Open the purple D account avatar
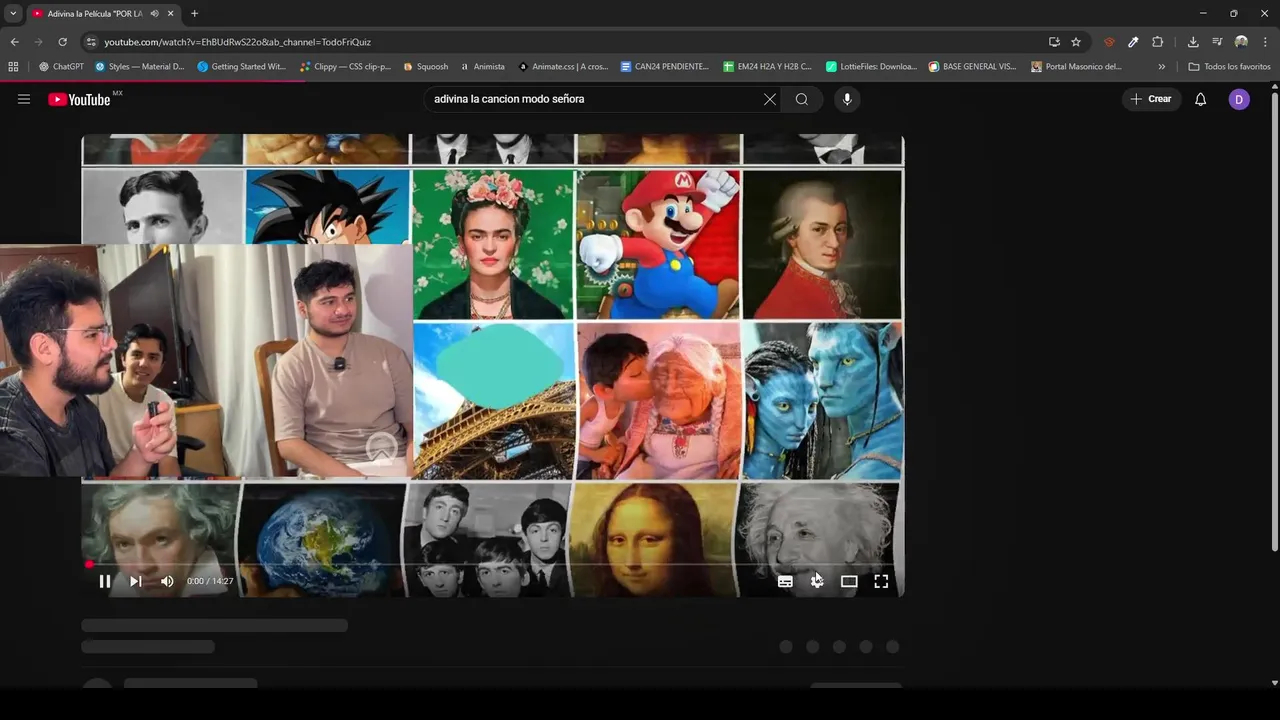 (x=1239, y=99)
